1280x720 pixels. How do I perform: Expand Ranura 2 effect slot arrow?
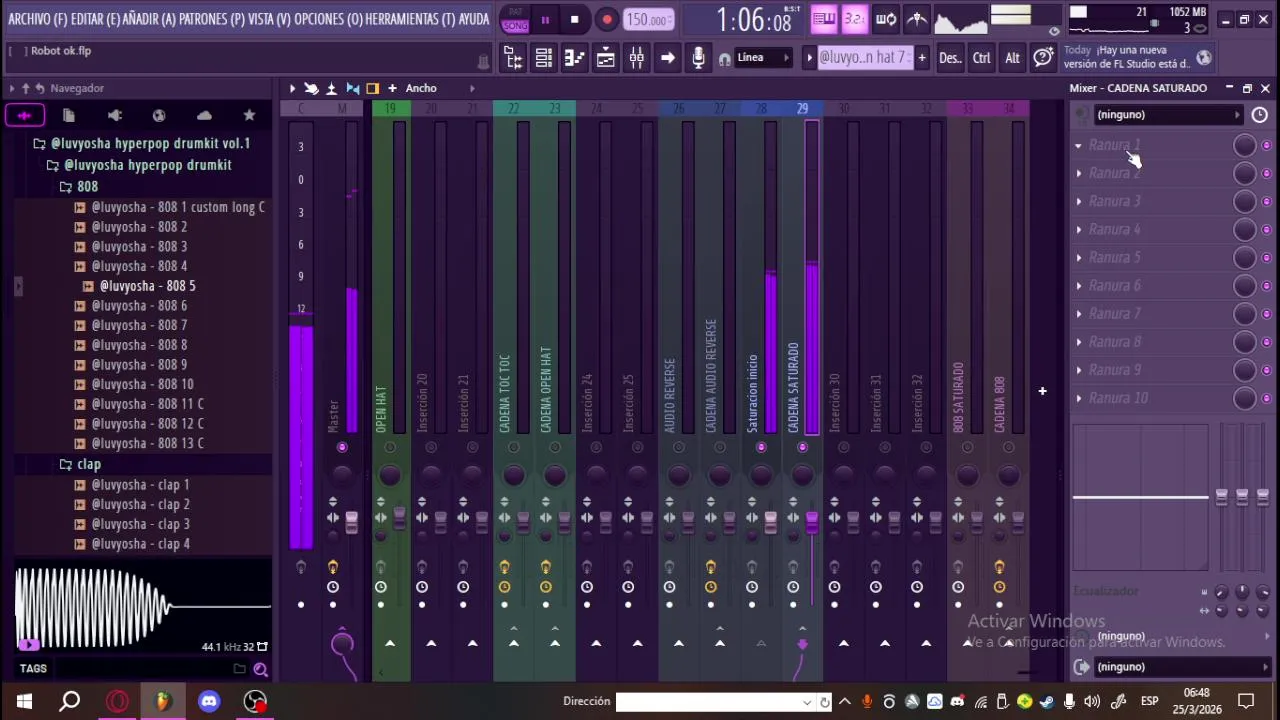coord(1078,174)
